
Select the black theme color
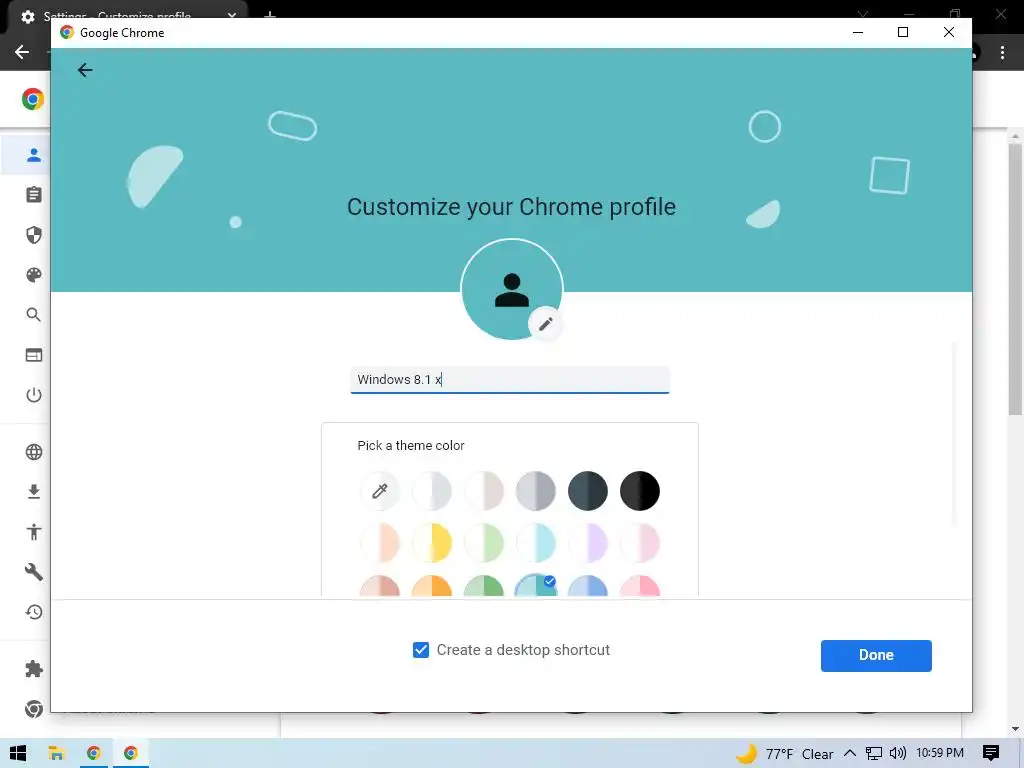(x=639, y=490)
